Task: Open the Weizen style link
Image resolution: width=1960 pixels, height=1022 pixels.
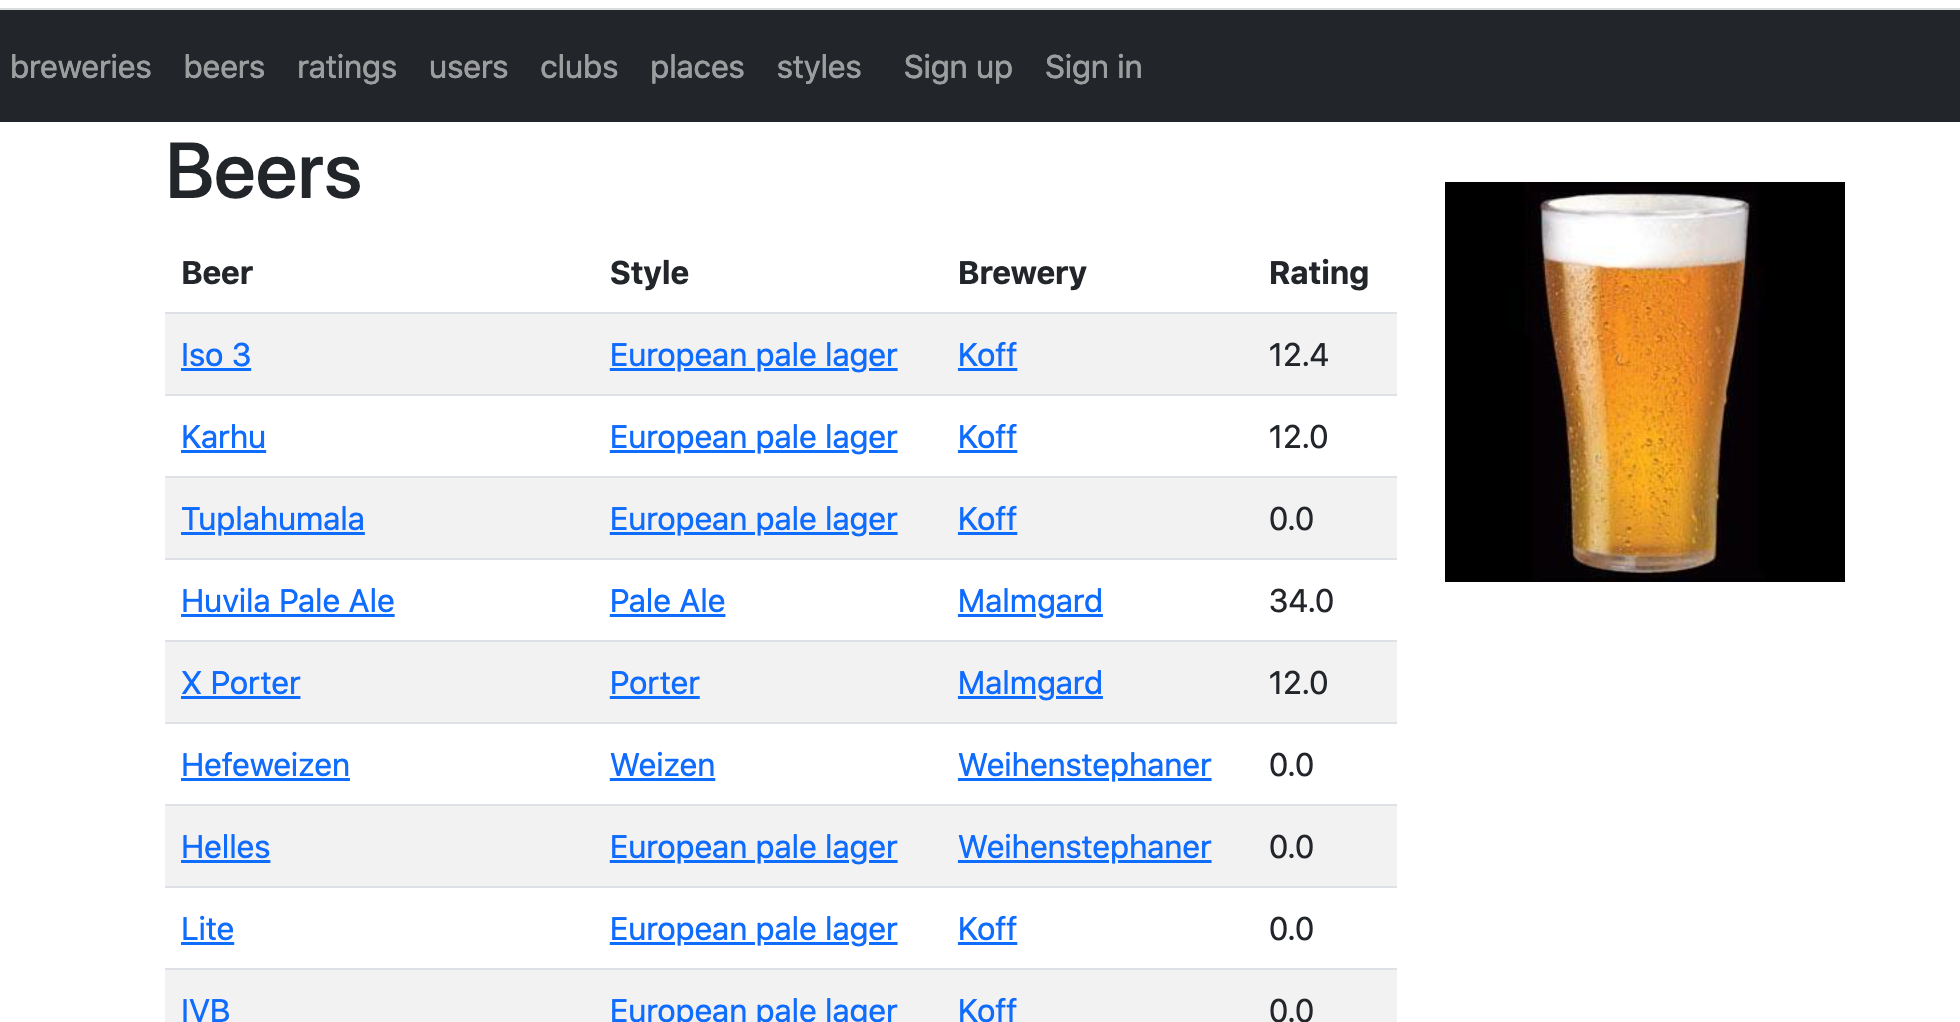Action: (x=662, y=765)
